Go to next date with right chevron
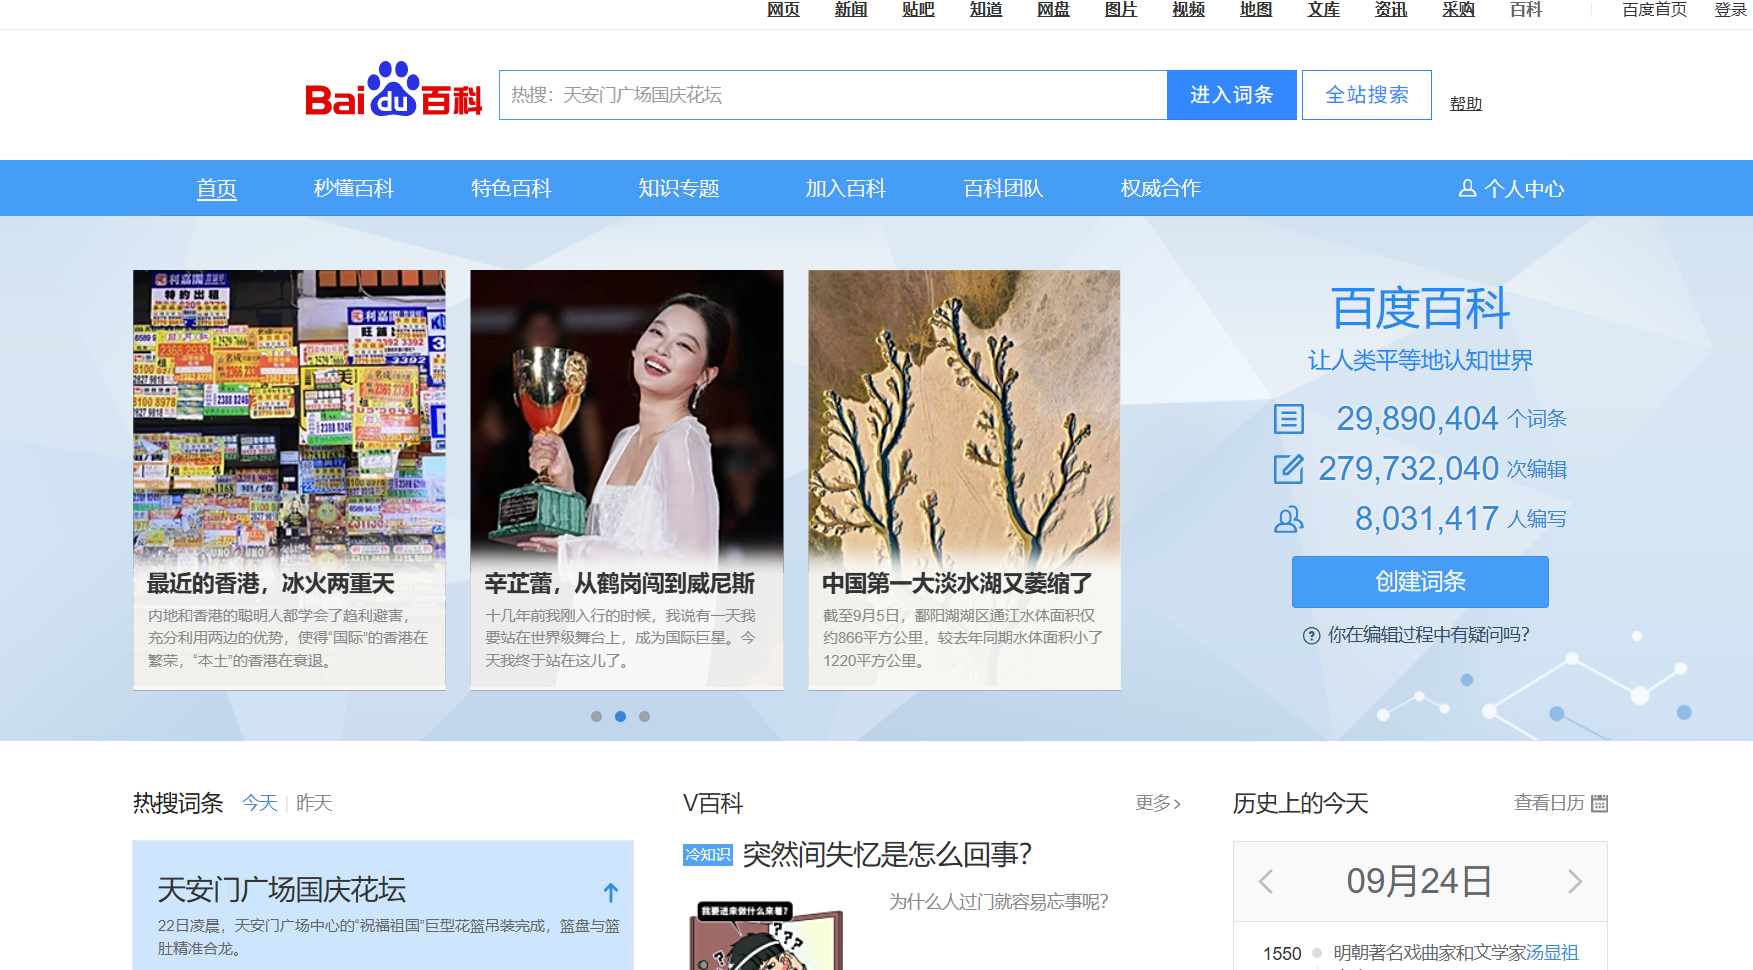This screenshot has width=1753, height=970. pos(1575,881)
